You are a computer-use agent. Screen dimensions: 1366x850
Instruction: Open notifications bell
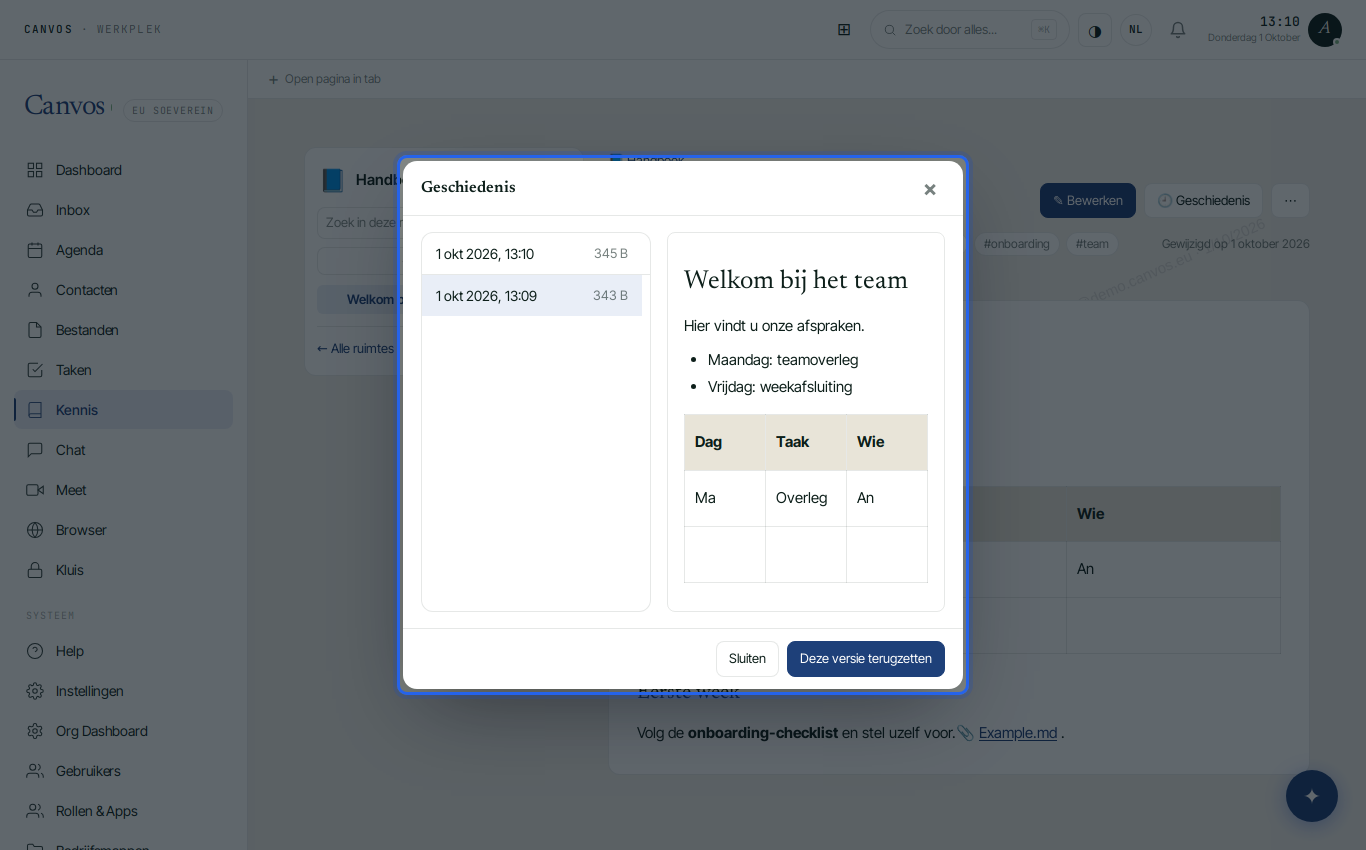[1178, 30]
